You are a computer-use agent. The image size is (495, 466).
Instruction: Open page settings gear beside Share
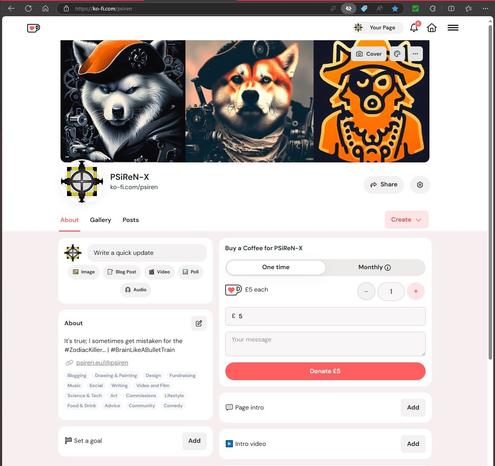(x=420, y=185)
